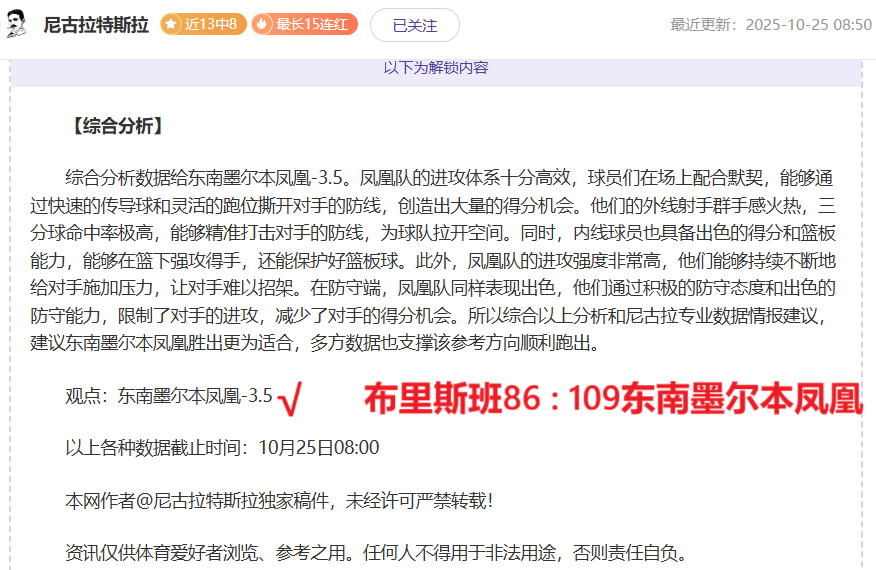Click the 以上各种数据截止时间 line

click(x=222, y=447)
